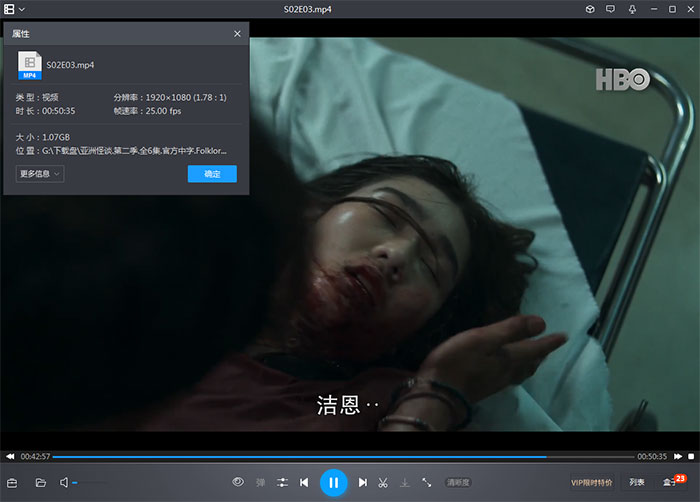The image size is (700, 502).
Task: Expand the 更多信息 dropdown
Action: 40,174
